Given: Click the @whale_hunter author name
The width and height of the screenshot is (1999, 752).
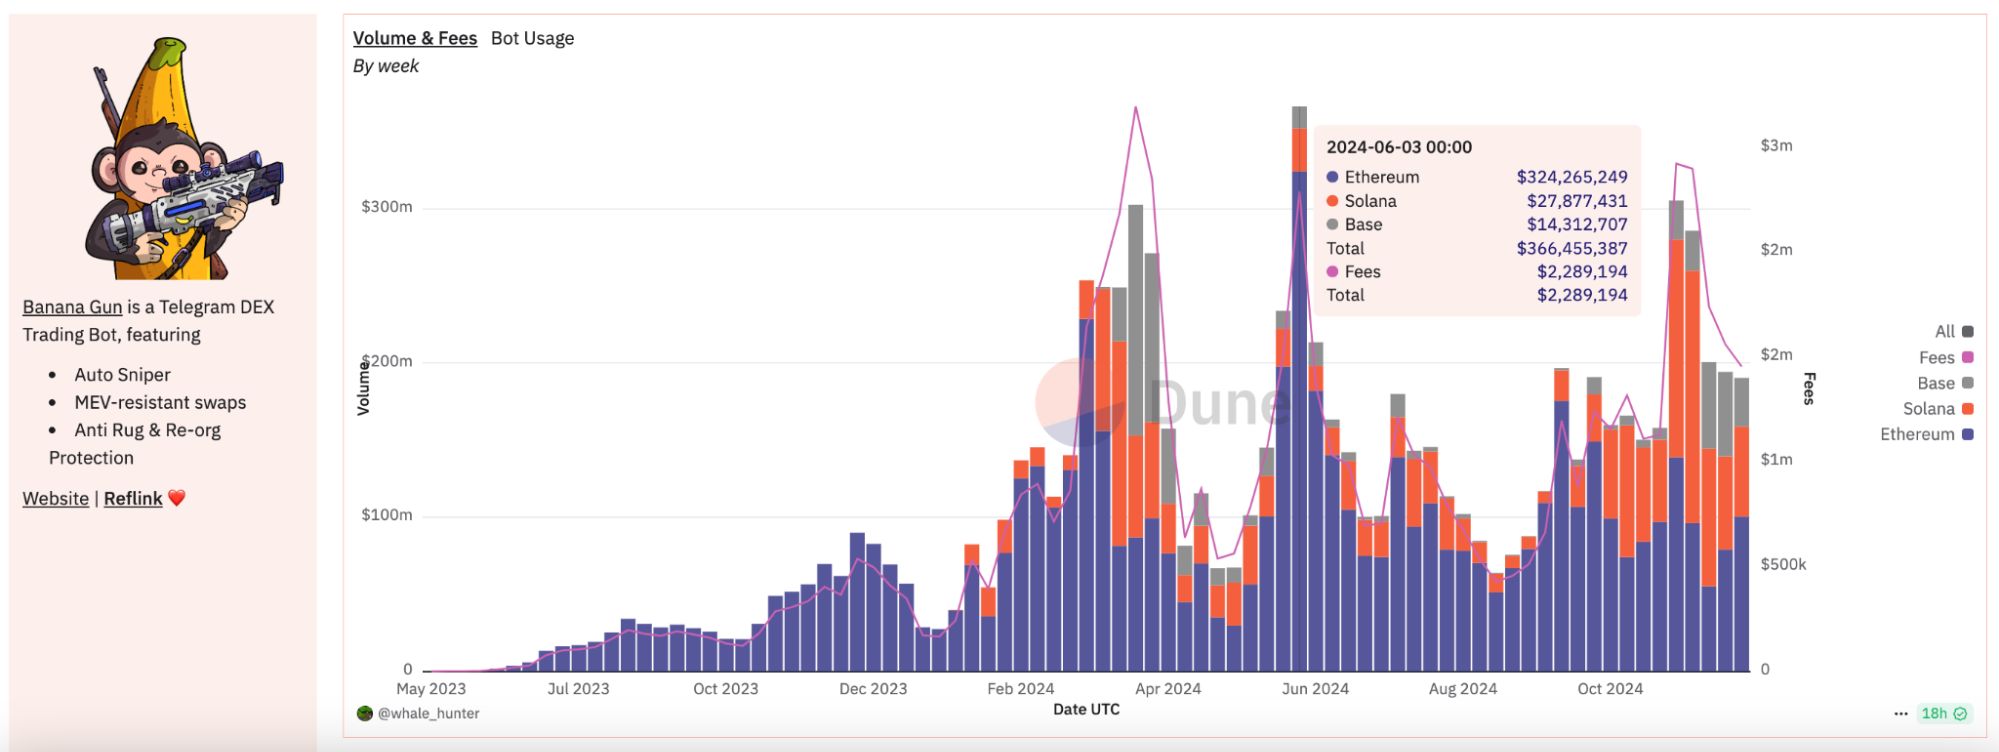Looking at the screenshot, I should pyautogui.click(x=428, y=713).
